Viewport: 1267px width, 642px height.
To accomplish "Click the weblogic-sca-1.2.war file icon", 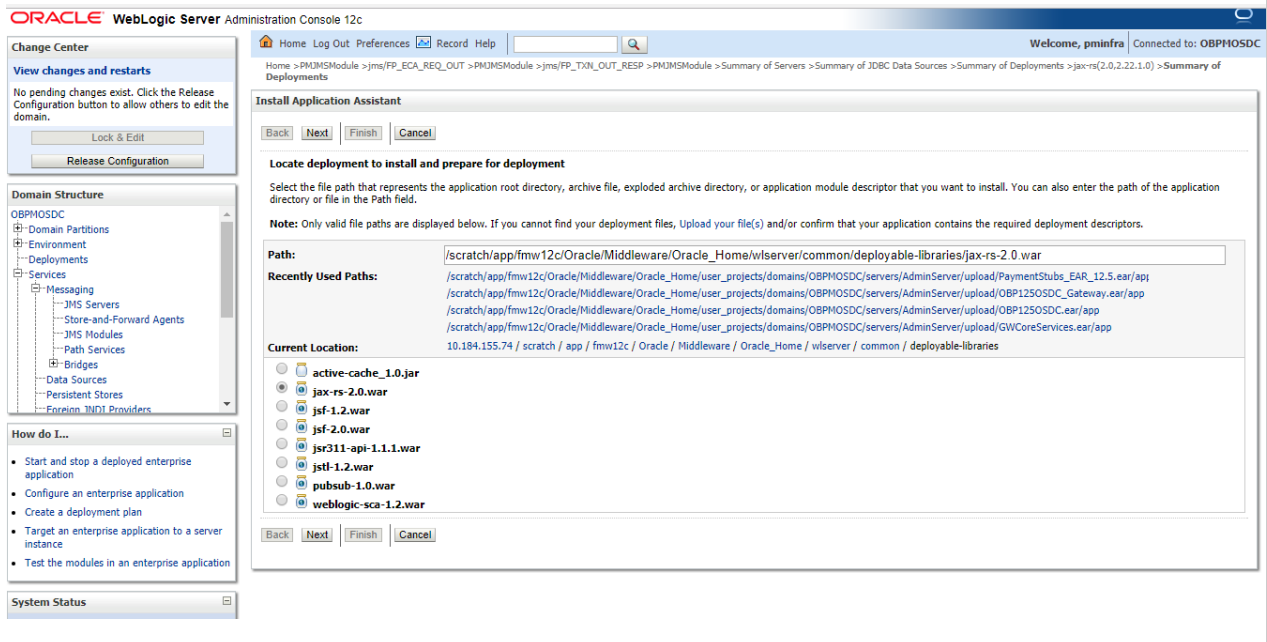I will [x=302, y=502].
